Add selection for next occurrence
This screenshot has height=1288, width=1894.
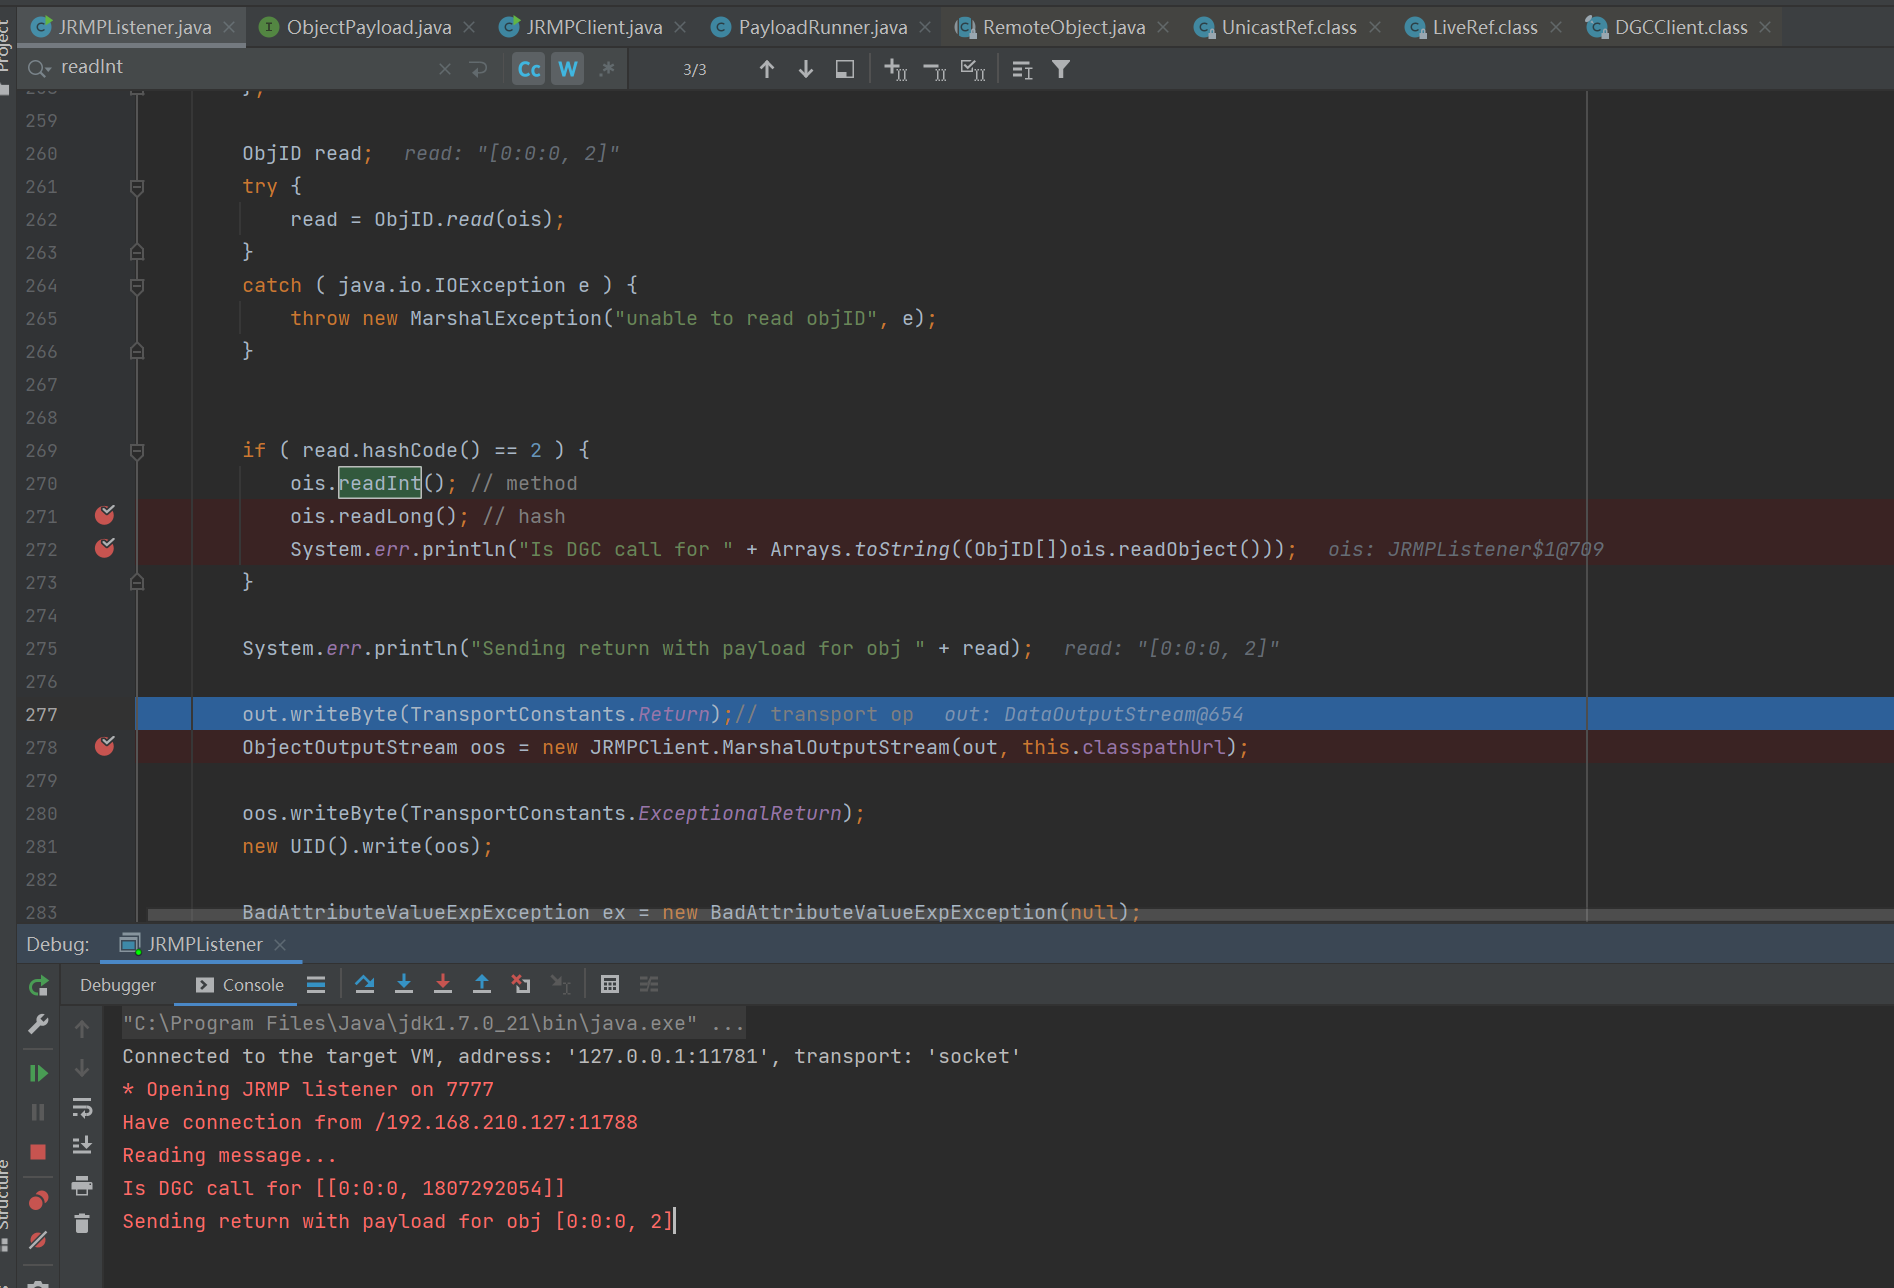[x=895, y=69]
